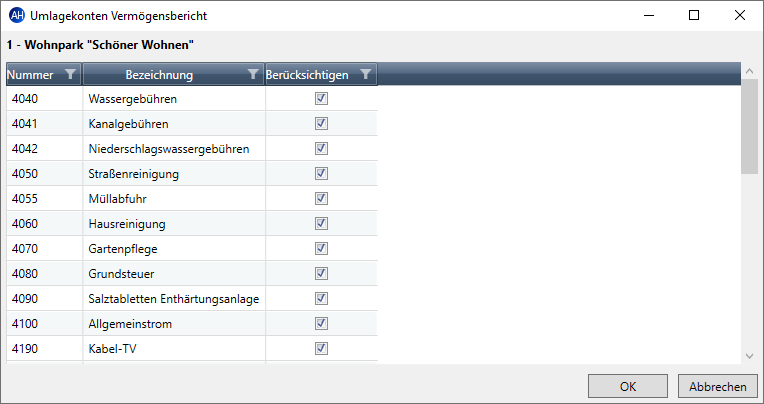
Task: Disable Berücksichtigen for Kabel-TV
Action: [x=321, y=348]
